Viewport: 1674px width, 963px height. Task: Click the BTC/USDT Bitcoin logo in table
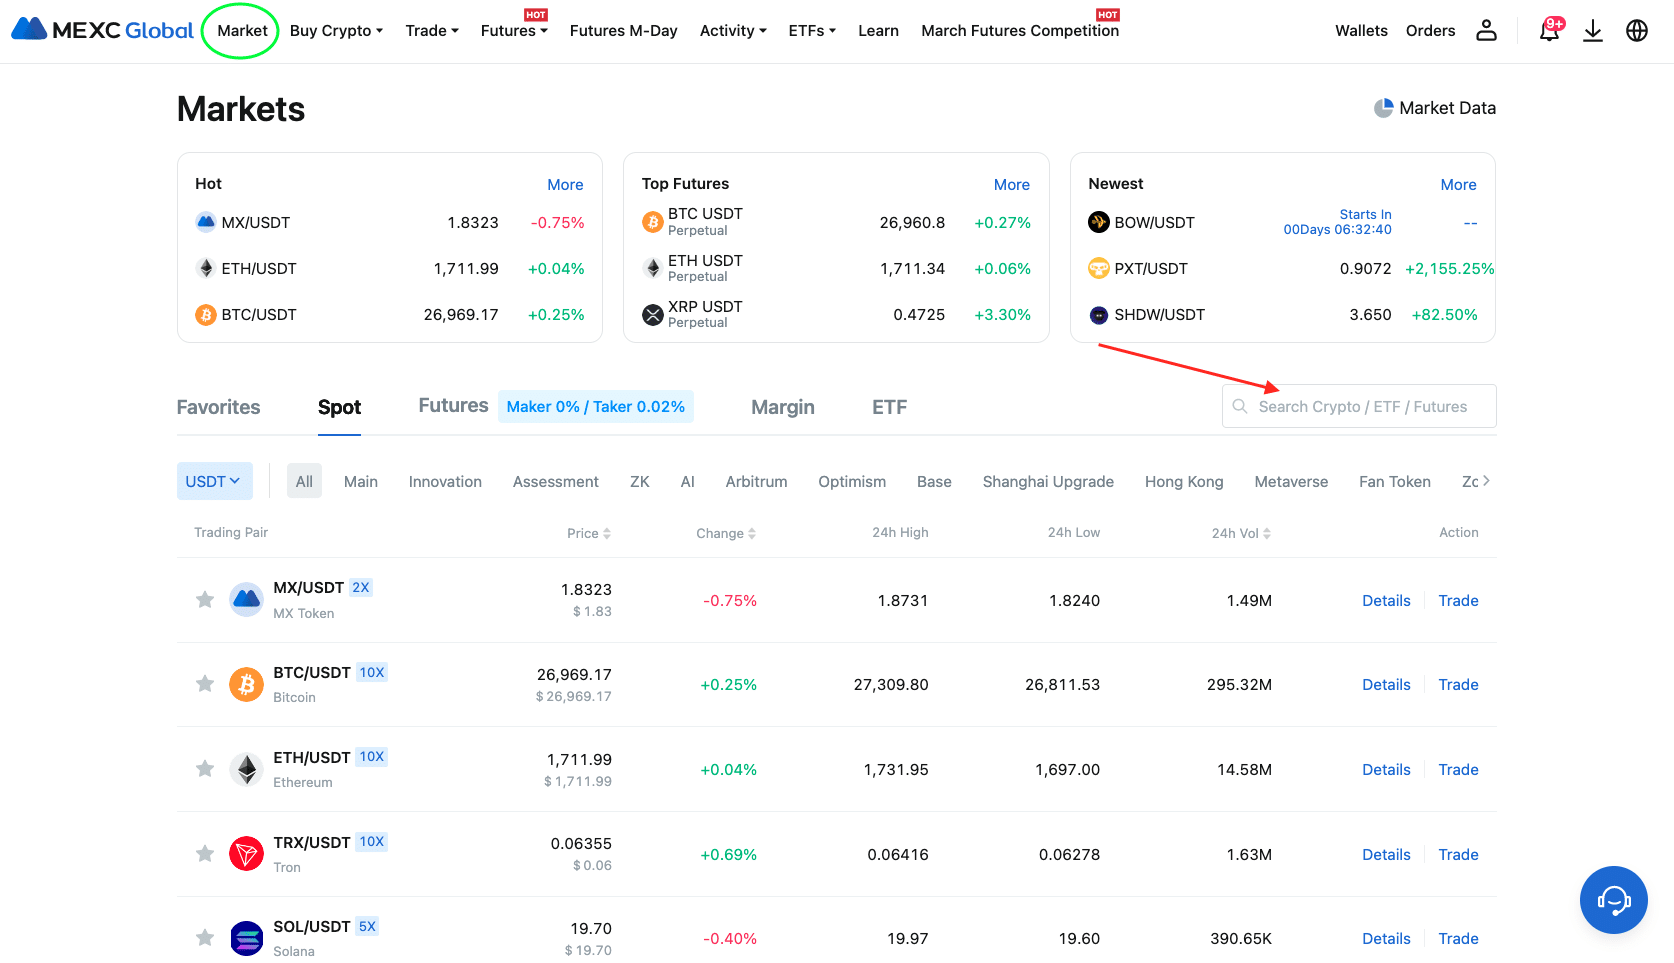247,684
